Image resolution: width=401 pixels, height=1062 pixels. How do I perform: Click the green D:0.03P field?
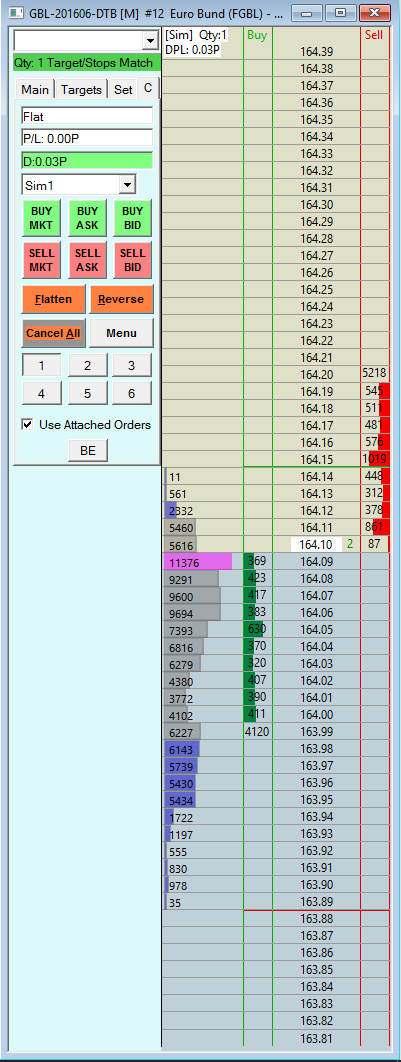tap(87, 161)
